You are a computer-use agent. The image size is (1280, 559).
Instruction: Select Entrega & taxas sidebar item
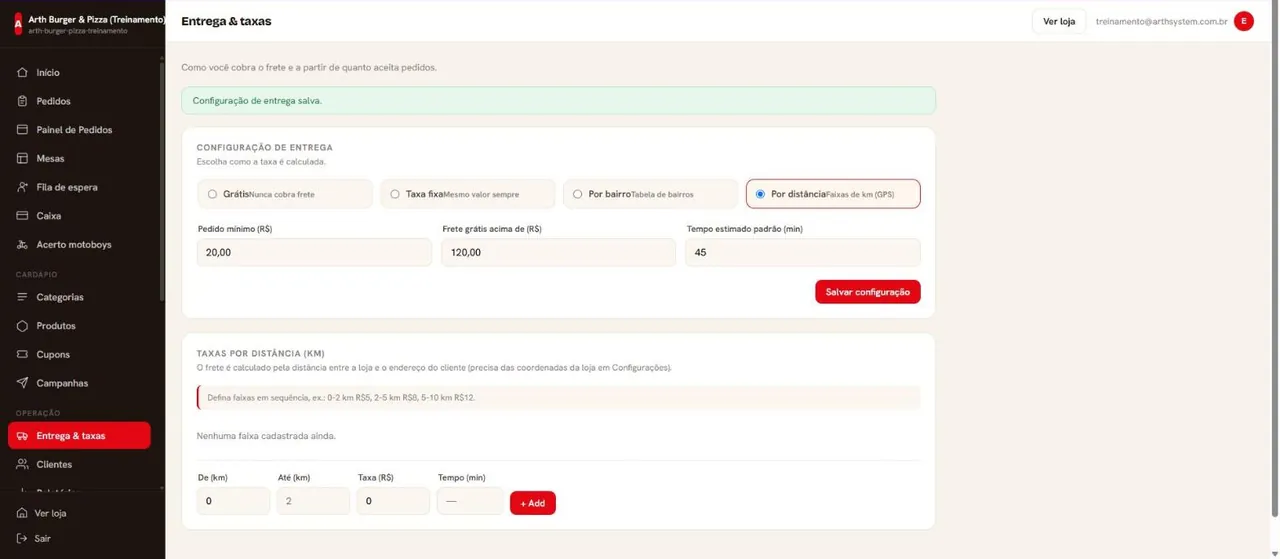tap(79, 436)
